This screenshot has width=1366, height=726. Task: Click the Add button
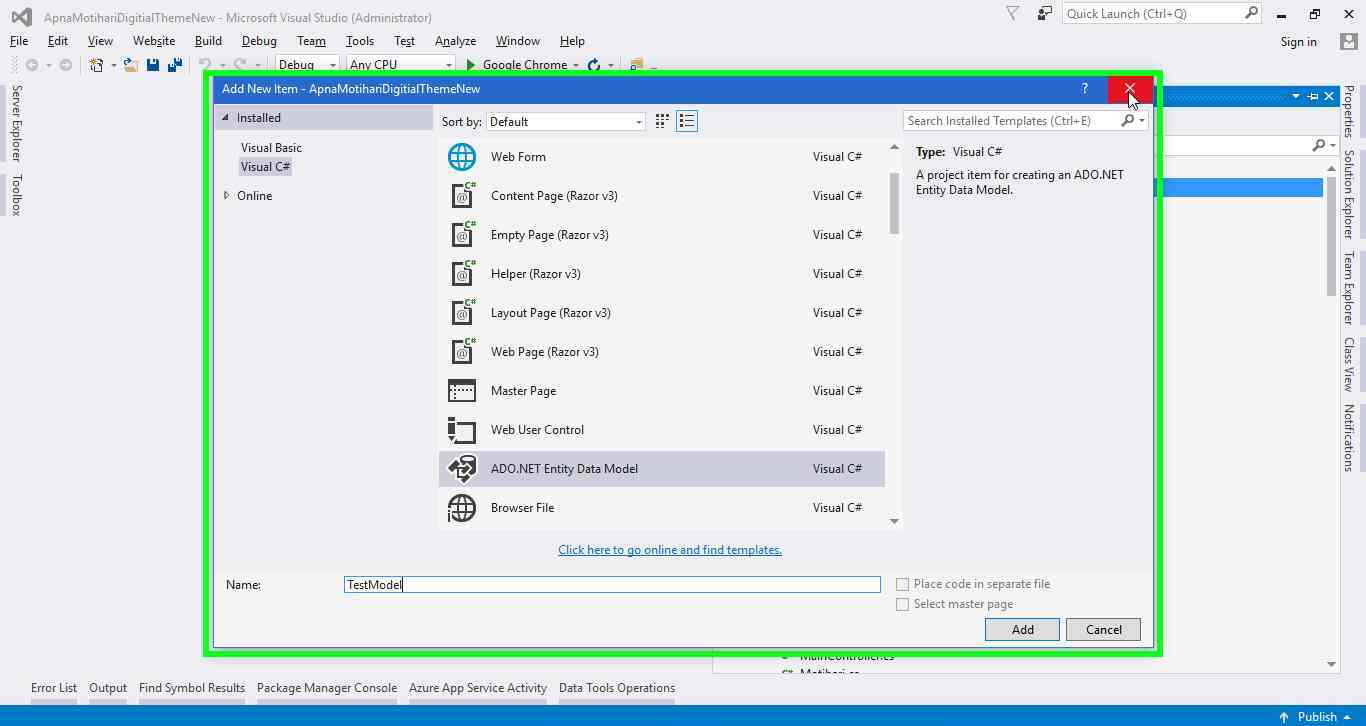coord(1022,630)
